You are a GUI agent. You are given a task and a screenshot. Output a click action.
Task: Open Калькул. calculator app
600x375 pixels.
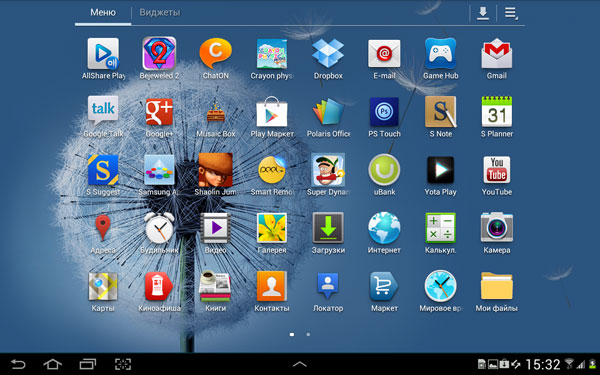[x=440, y=228]
